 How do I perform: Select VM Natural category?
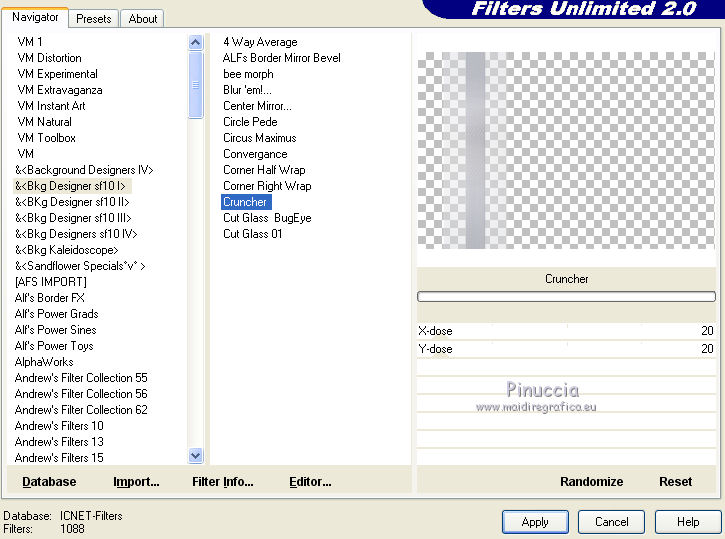click(44, 122)
